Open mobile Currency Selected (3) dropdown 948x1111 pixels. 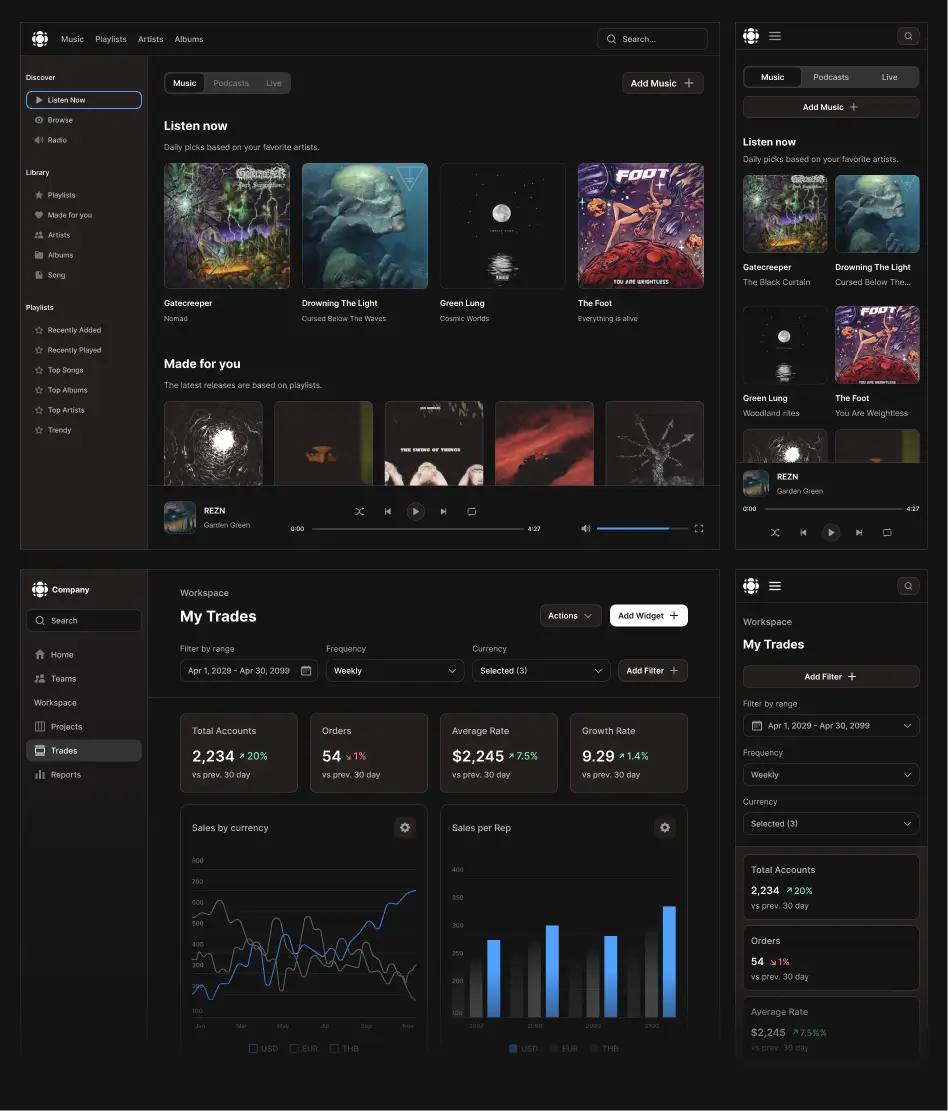(831, 823)
